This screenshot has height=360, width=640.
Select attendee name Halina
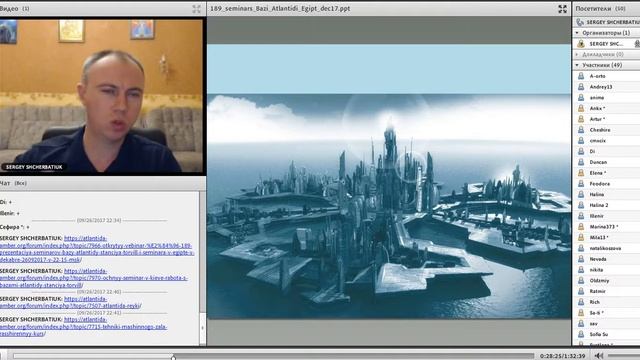[597, 194]
